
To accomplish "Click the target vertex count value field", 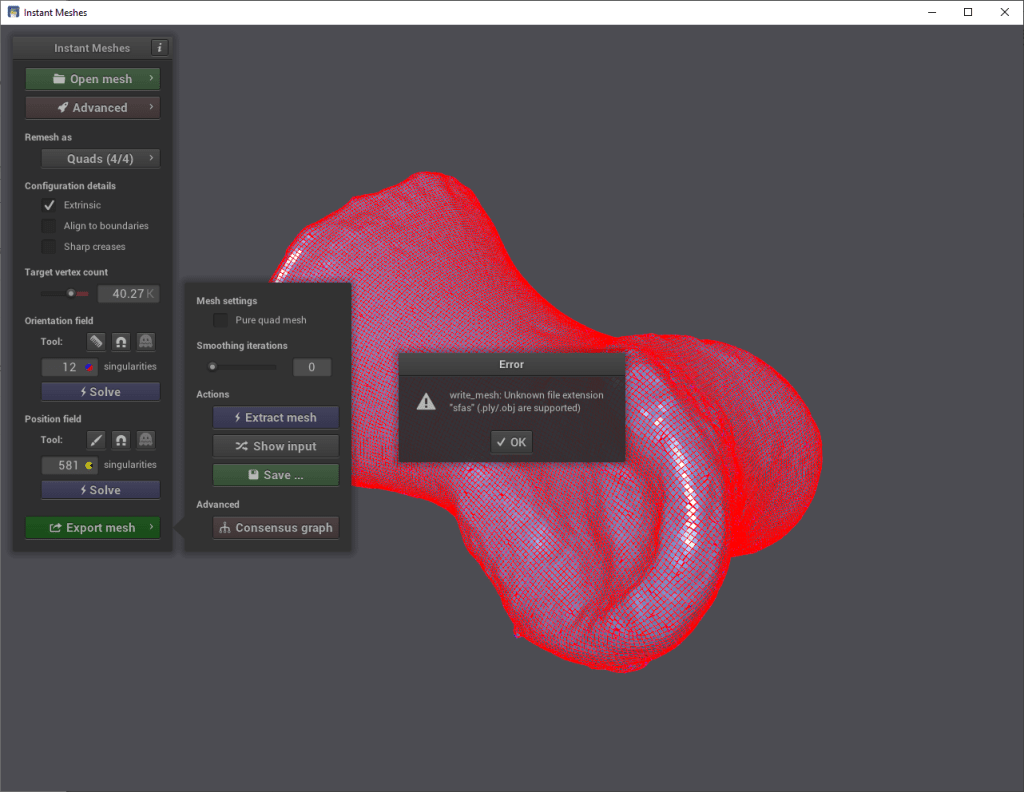I will coord(128,294).
